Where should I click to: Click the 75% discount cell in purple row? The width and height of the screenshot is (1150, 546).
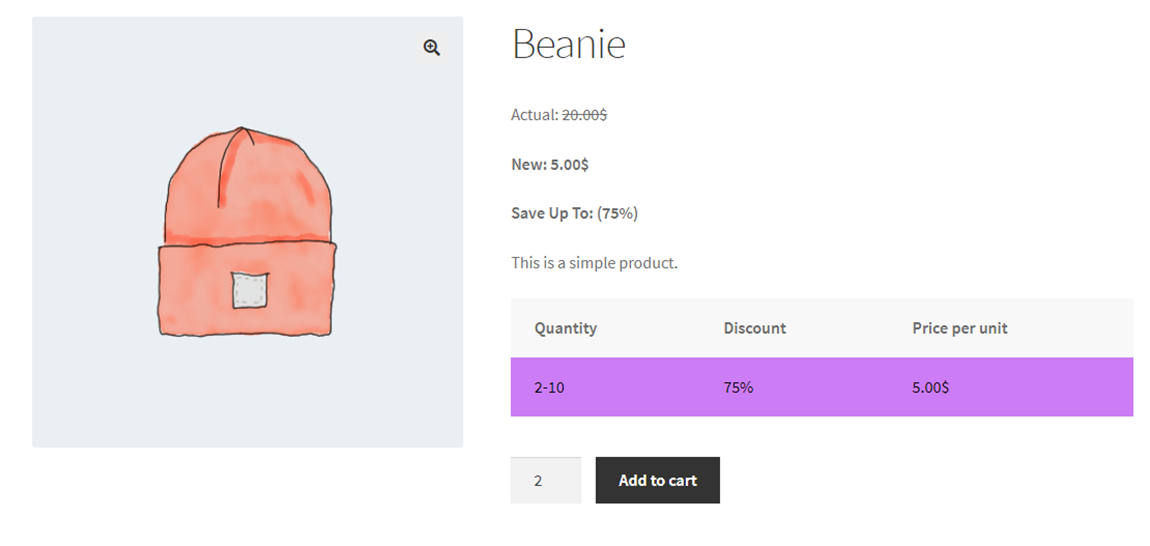tap(738, 387)
